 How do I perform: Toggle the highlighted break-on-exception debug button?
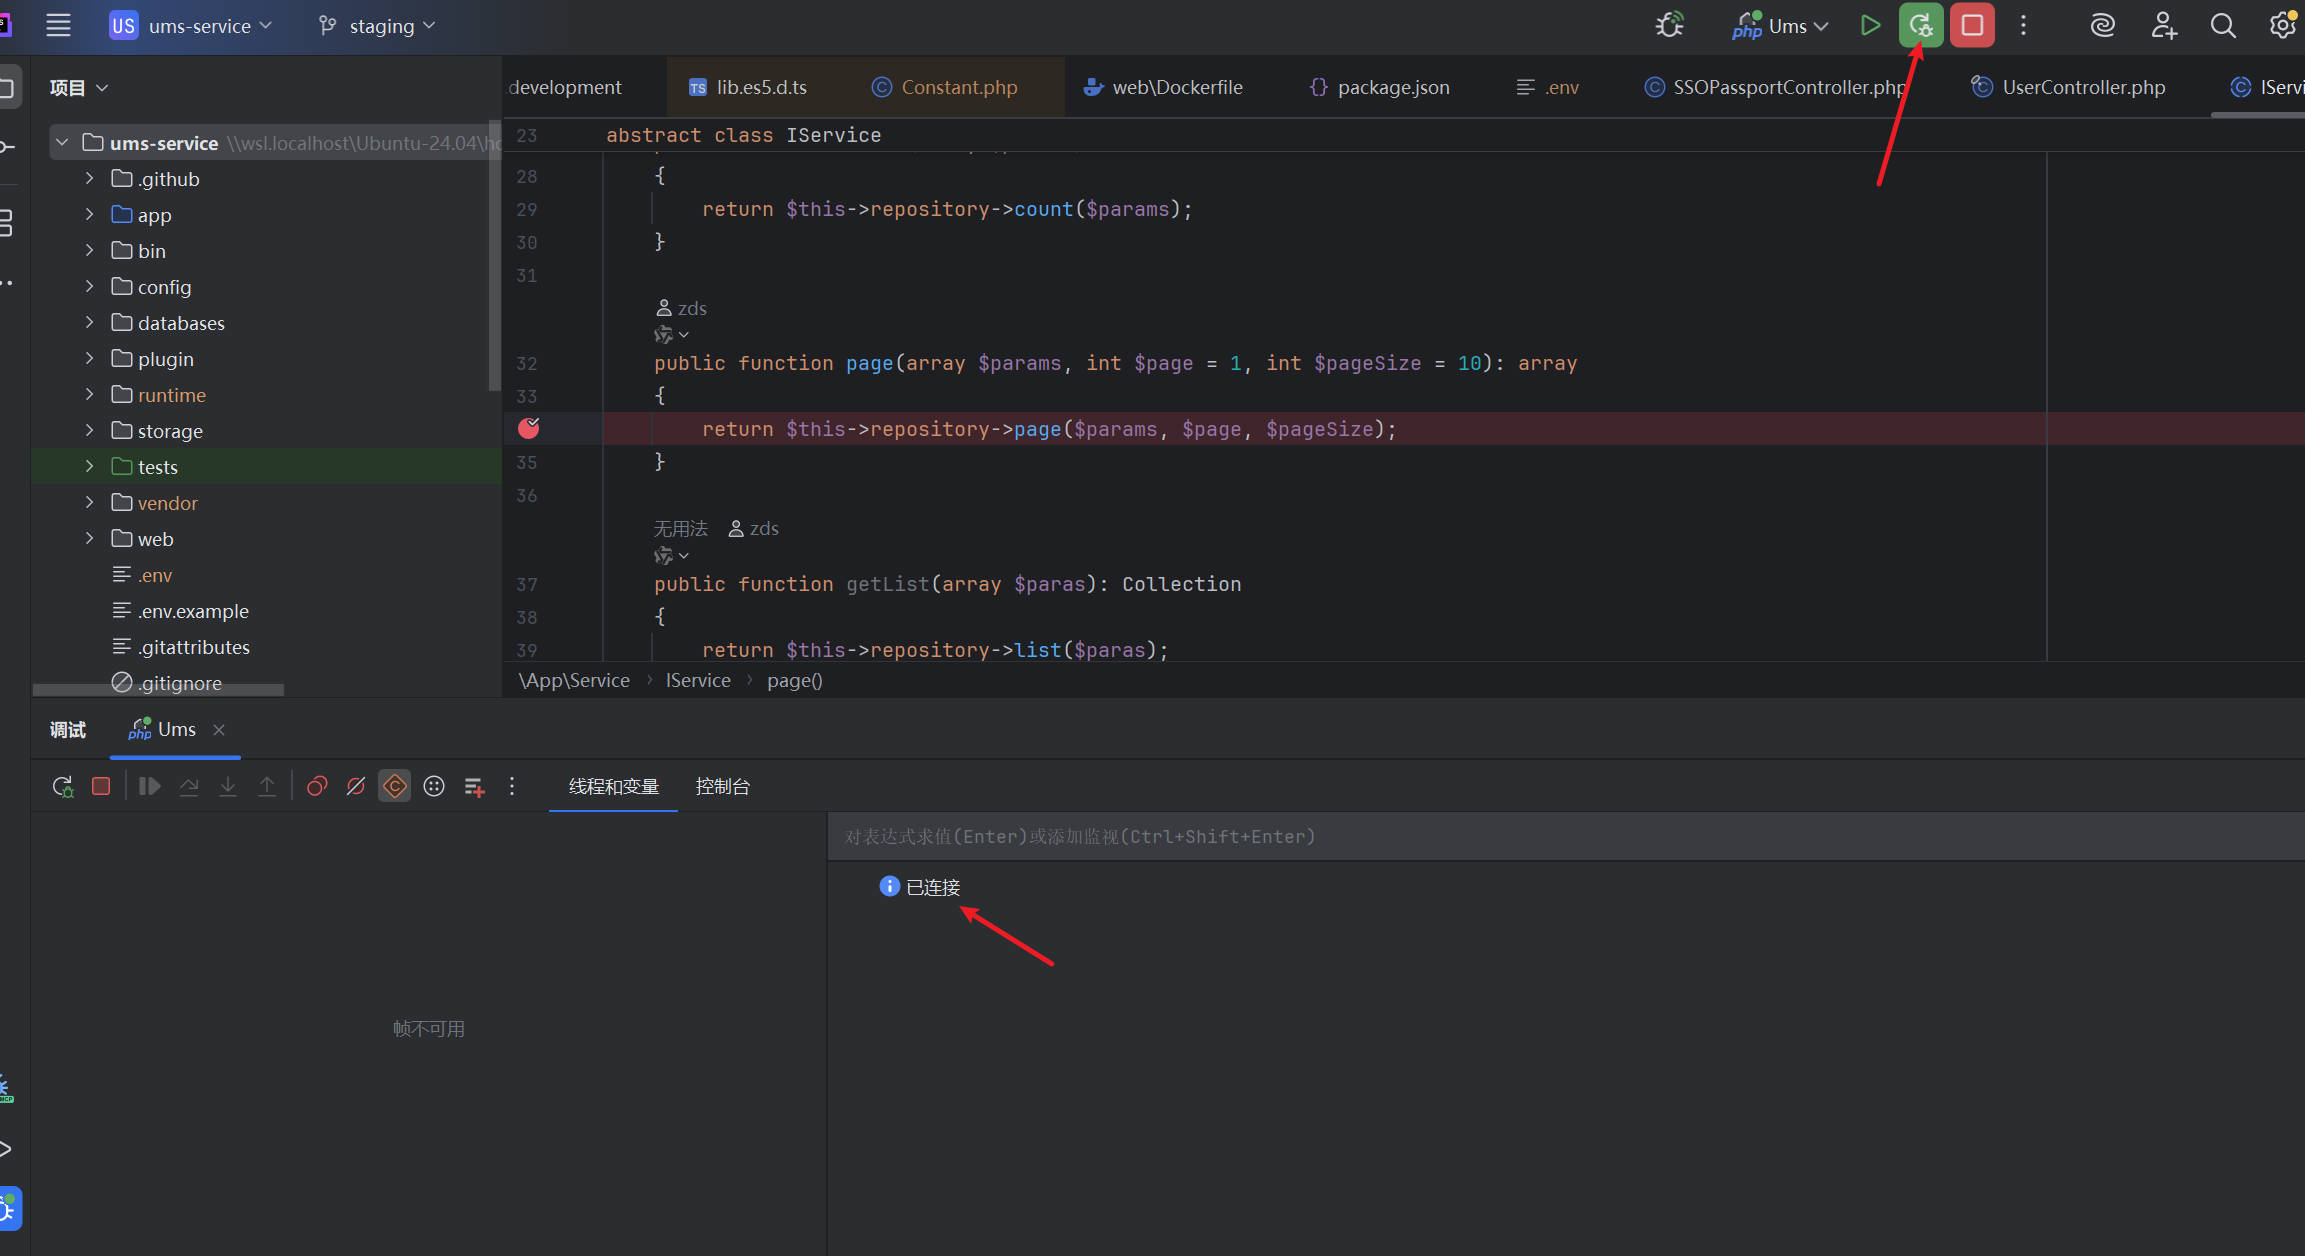395,787
